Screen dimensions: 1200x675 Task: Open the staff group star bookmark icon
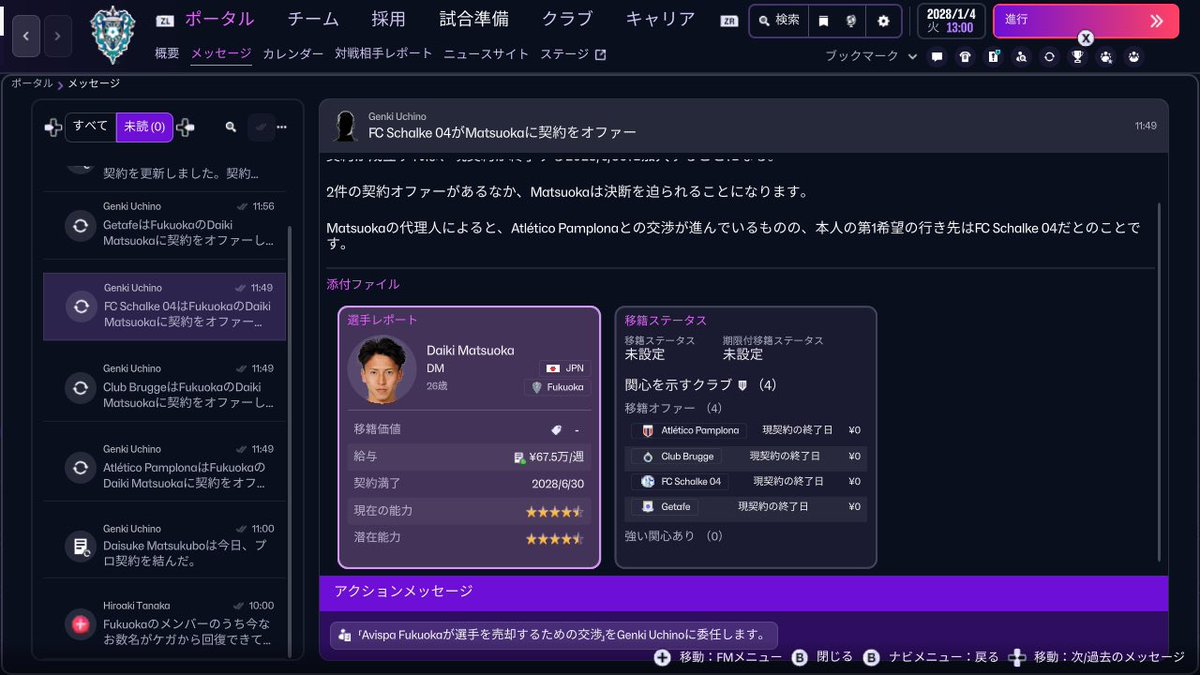pyautogui.click(x=1105, y=56)
